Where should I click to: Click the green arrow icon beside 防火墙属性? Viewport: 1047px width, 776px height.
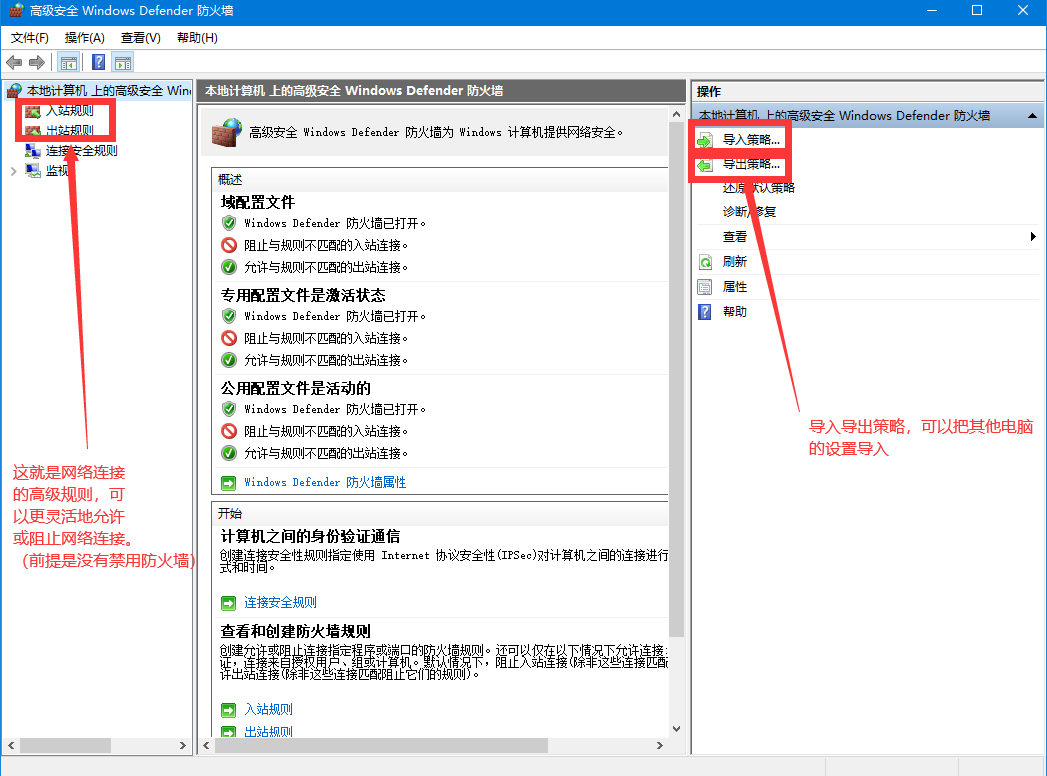[x=228, y=483]
